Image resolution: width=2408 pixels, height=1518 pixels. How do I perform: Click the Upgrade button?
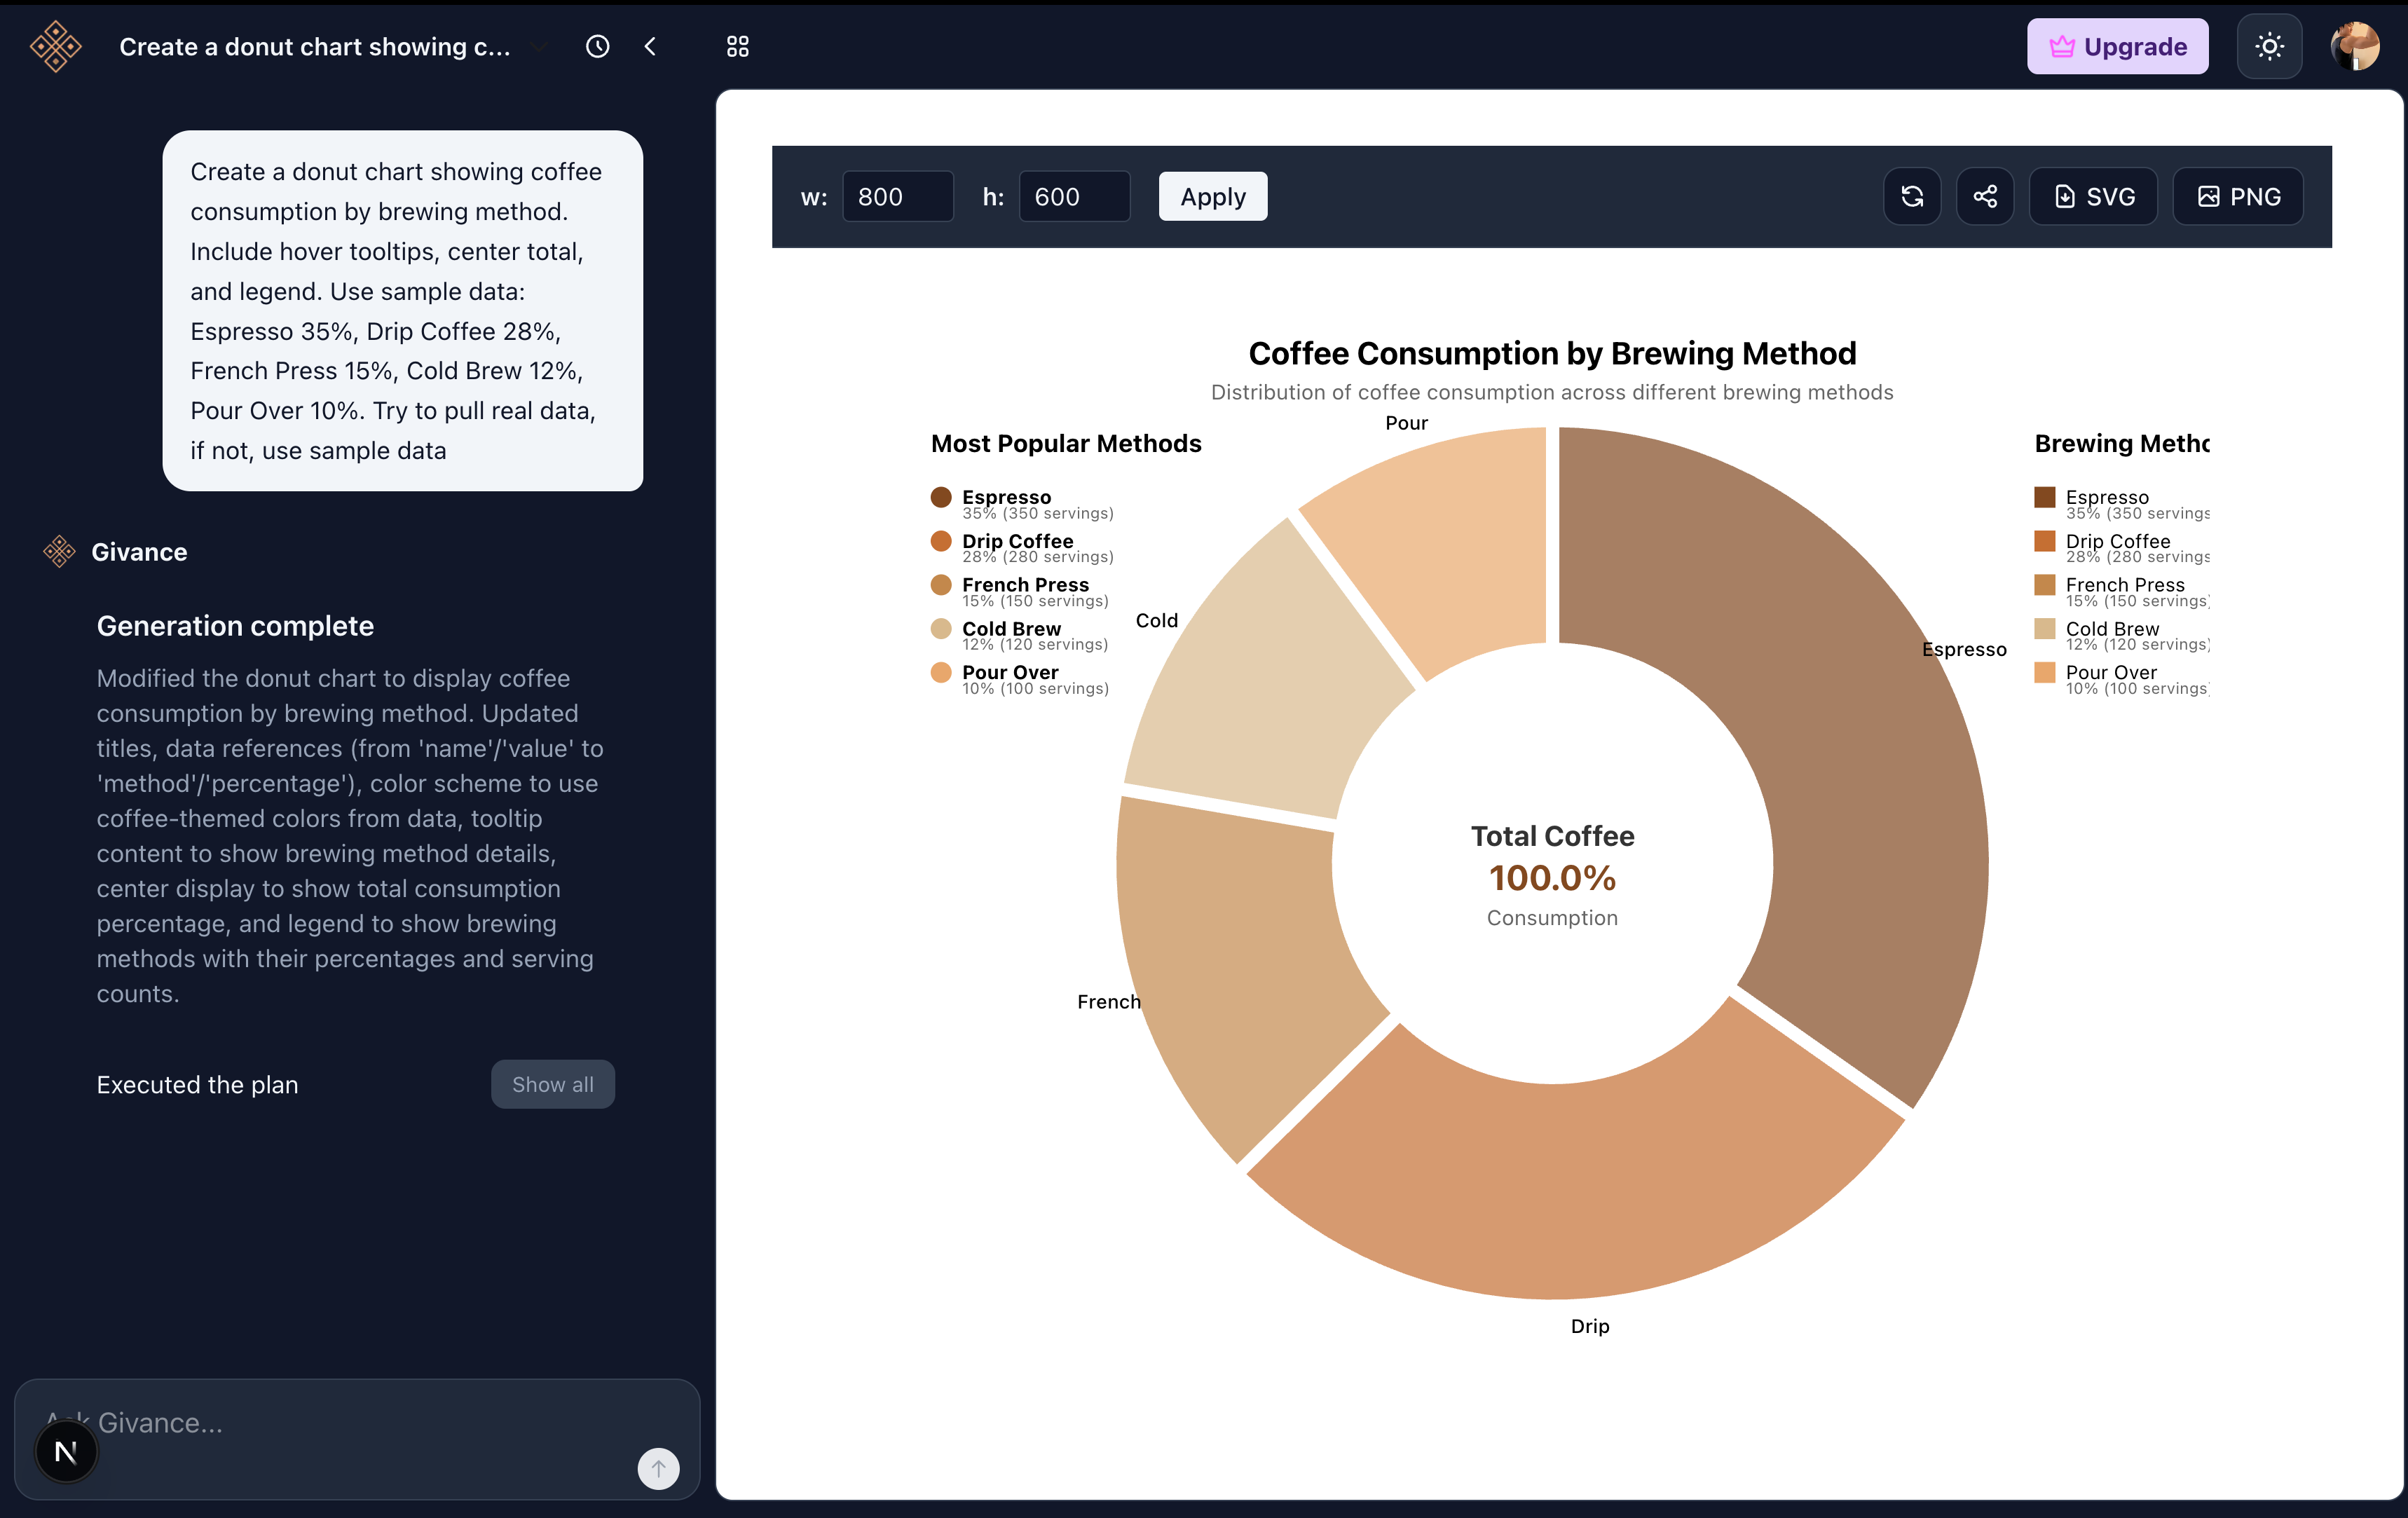pyautogui.click(x=2117, y=47)
